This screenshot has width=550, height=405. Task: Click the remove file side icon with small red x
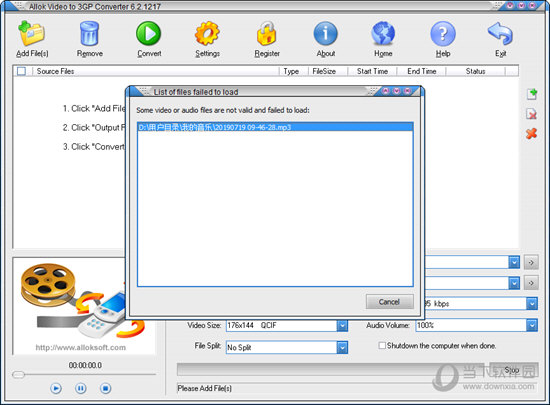pyautogui.click(x=532, y=114)
